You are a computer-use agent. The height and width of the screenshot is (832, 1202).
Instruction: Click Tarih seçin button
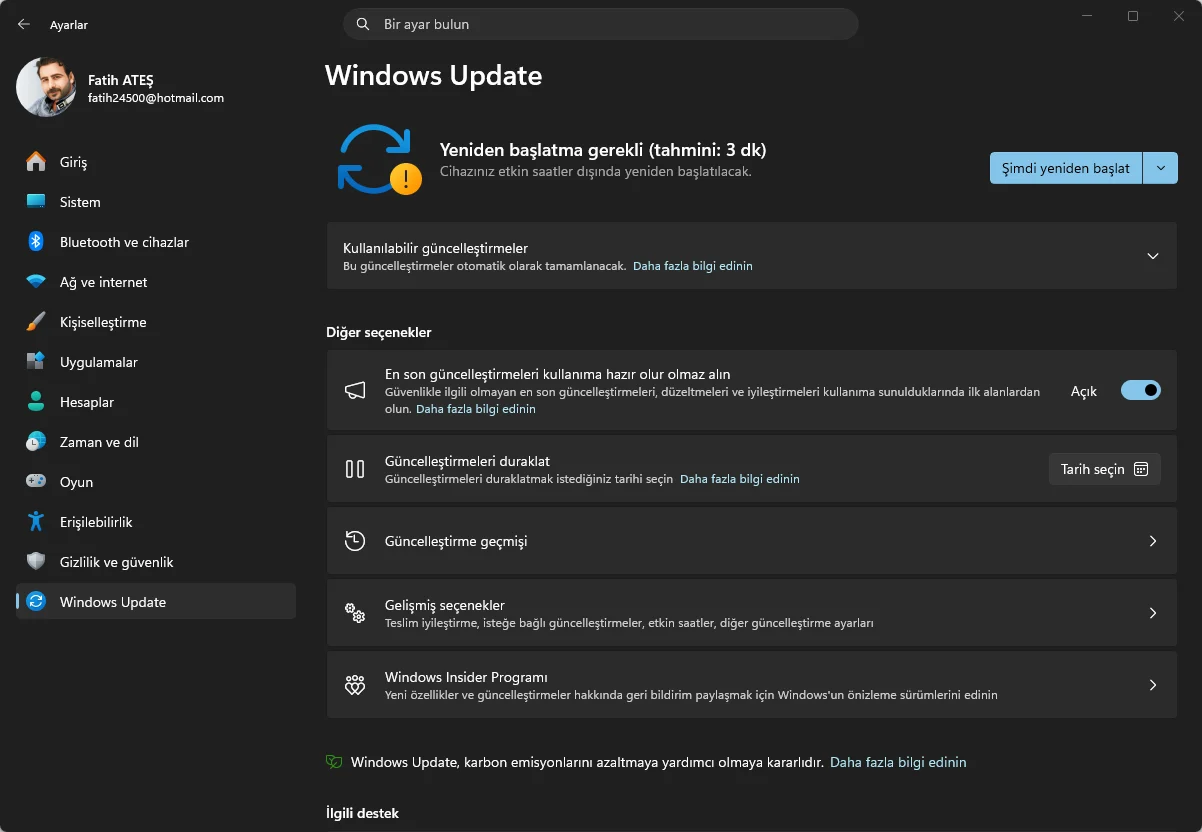tap(1105, 469)
